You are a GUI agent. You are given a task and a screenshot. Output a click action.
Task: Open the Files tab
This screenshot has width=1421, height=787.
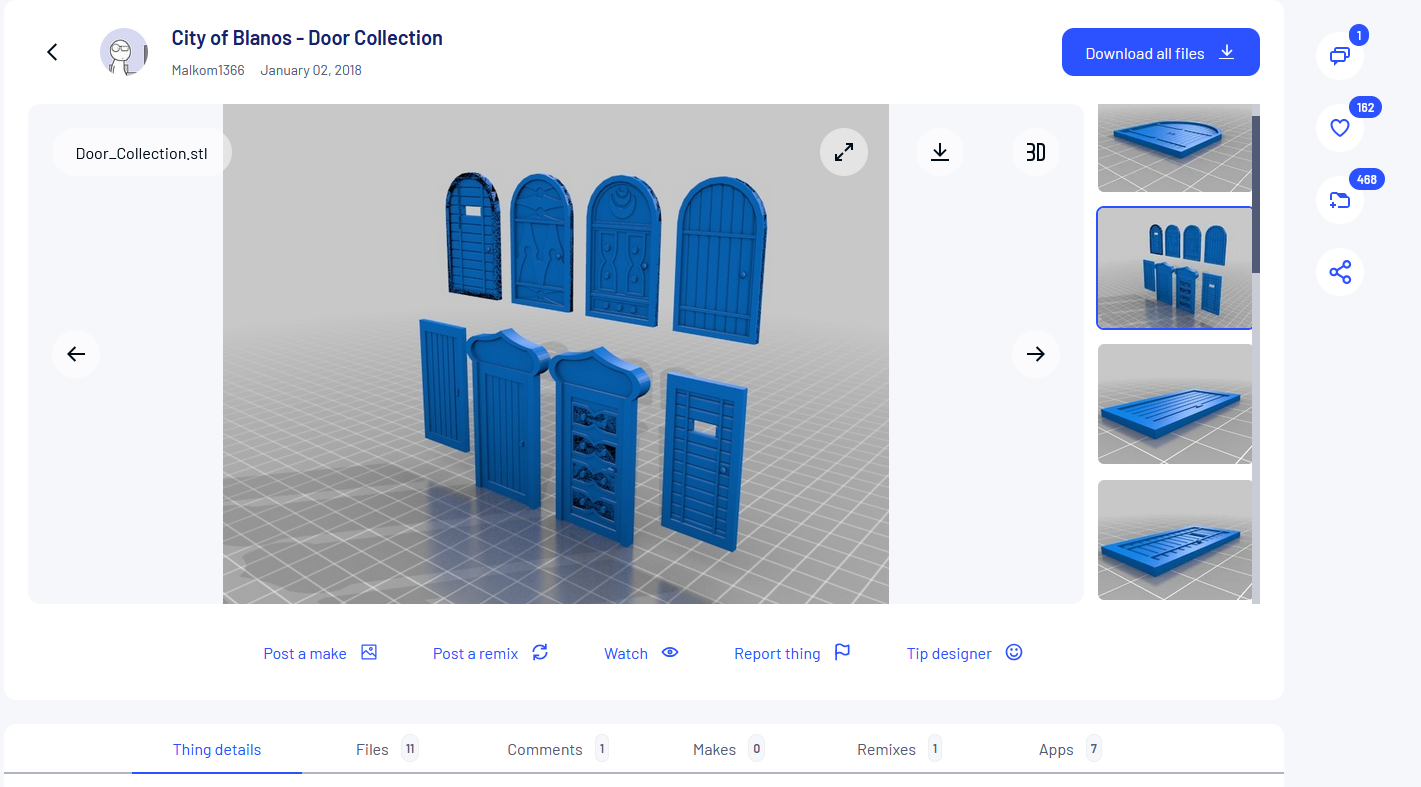tap(387, 749)
